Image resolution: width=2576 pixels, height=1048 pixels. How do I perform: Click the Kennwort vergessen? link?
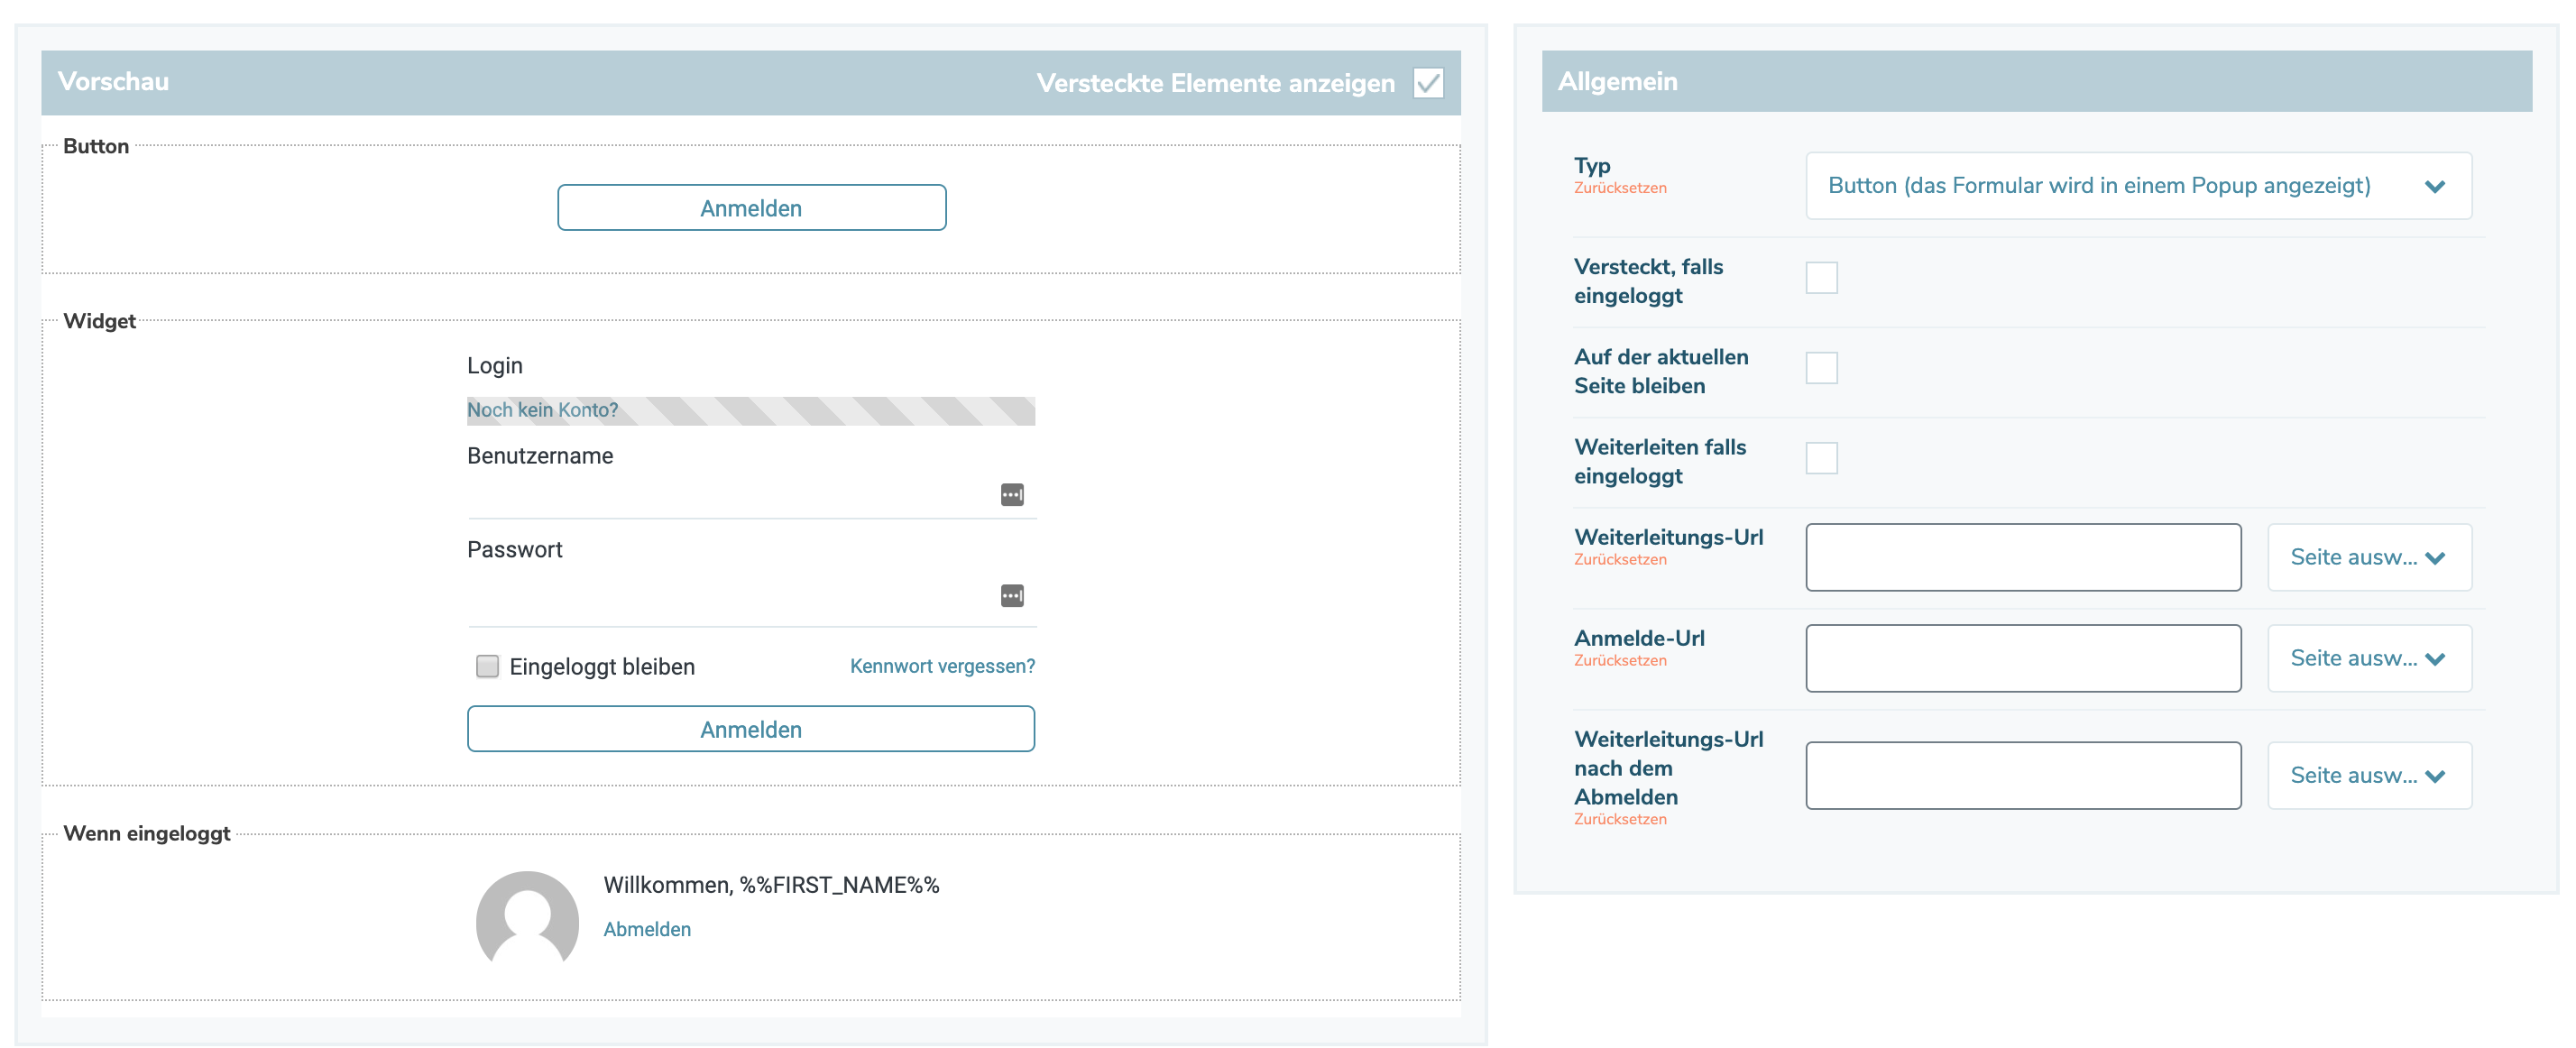point(942,666)
